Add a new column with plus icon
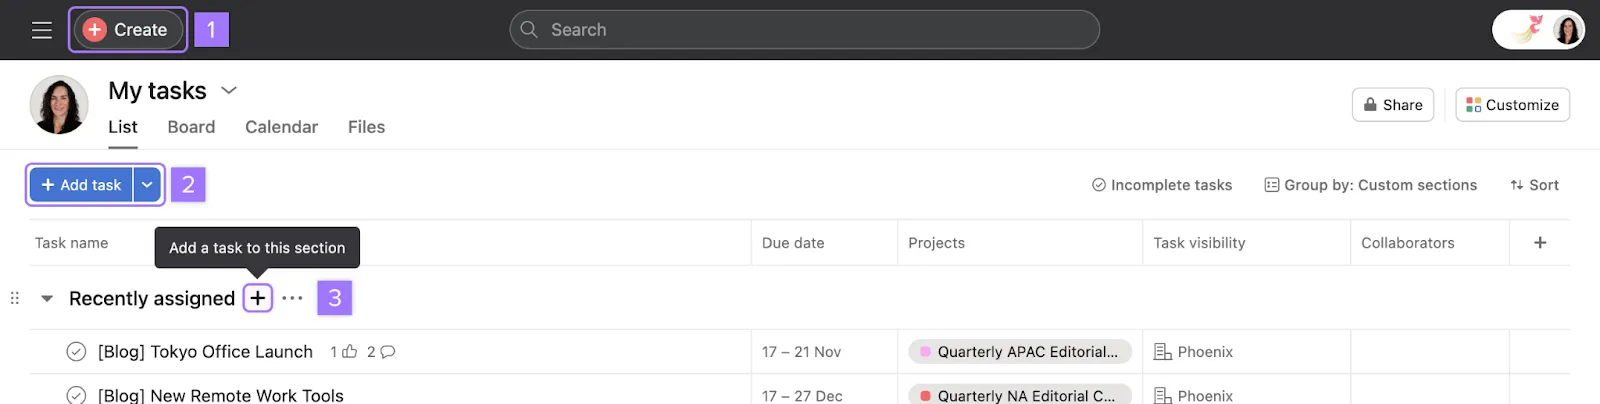Viewport: 1600px width, 404px height. (x=1540, y=243)
